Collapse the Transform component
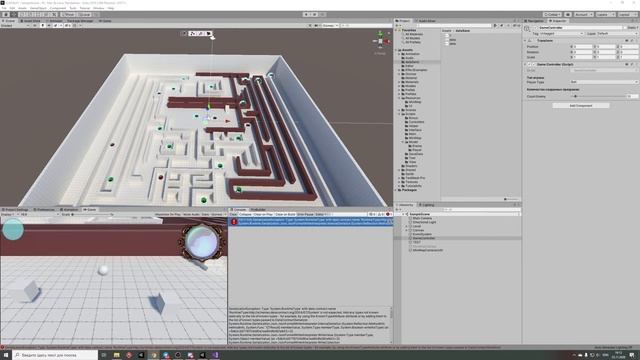The height and width of the screenshot is (360, 640). click(525, 41)
